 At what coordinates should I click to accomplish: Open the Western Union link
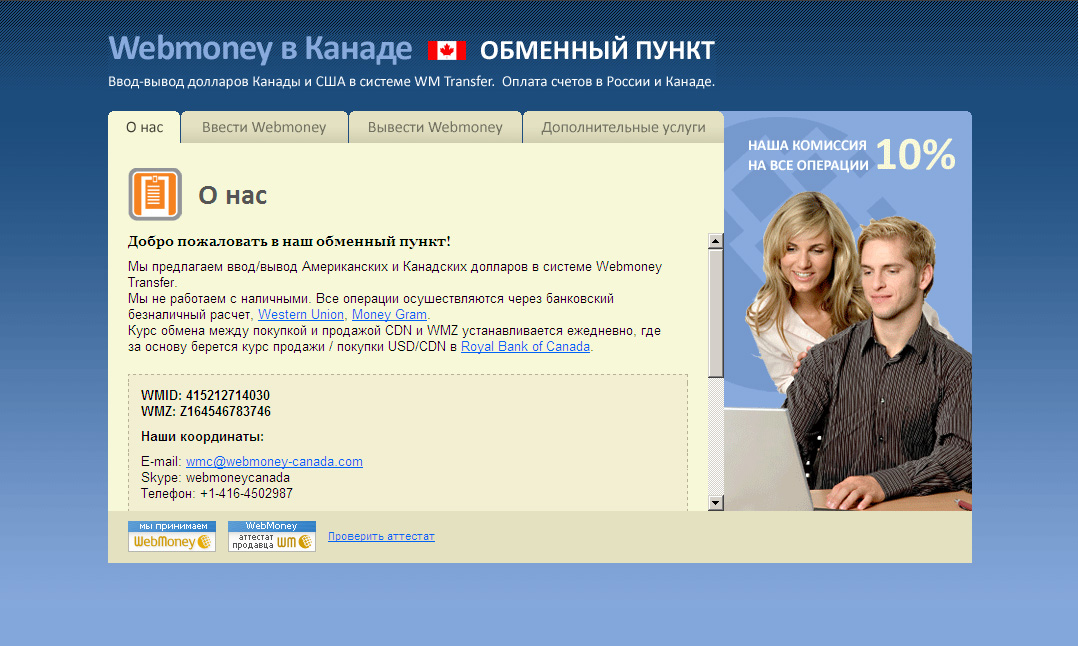[300, 313]
